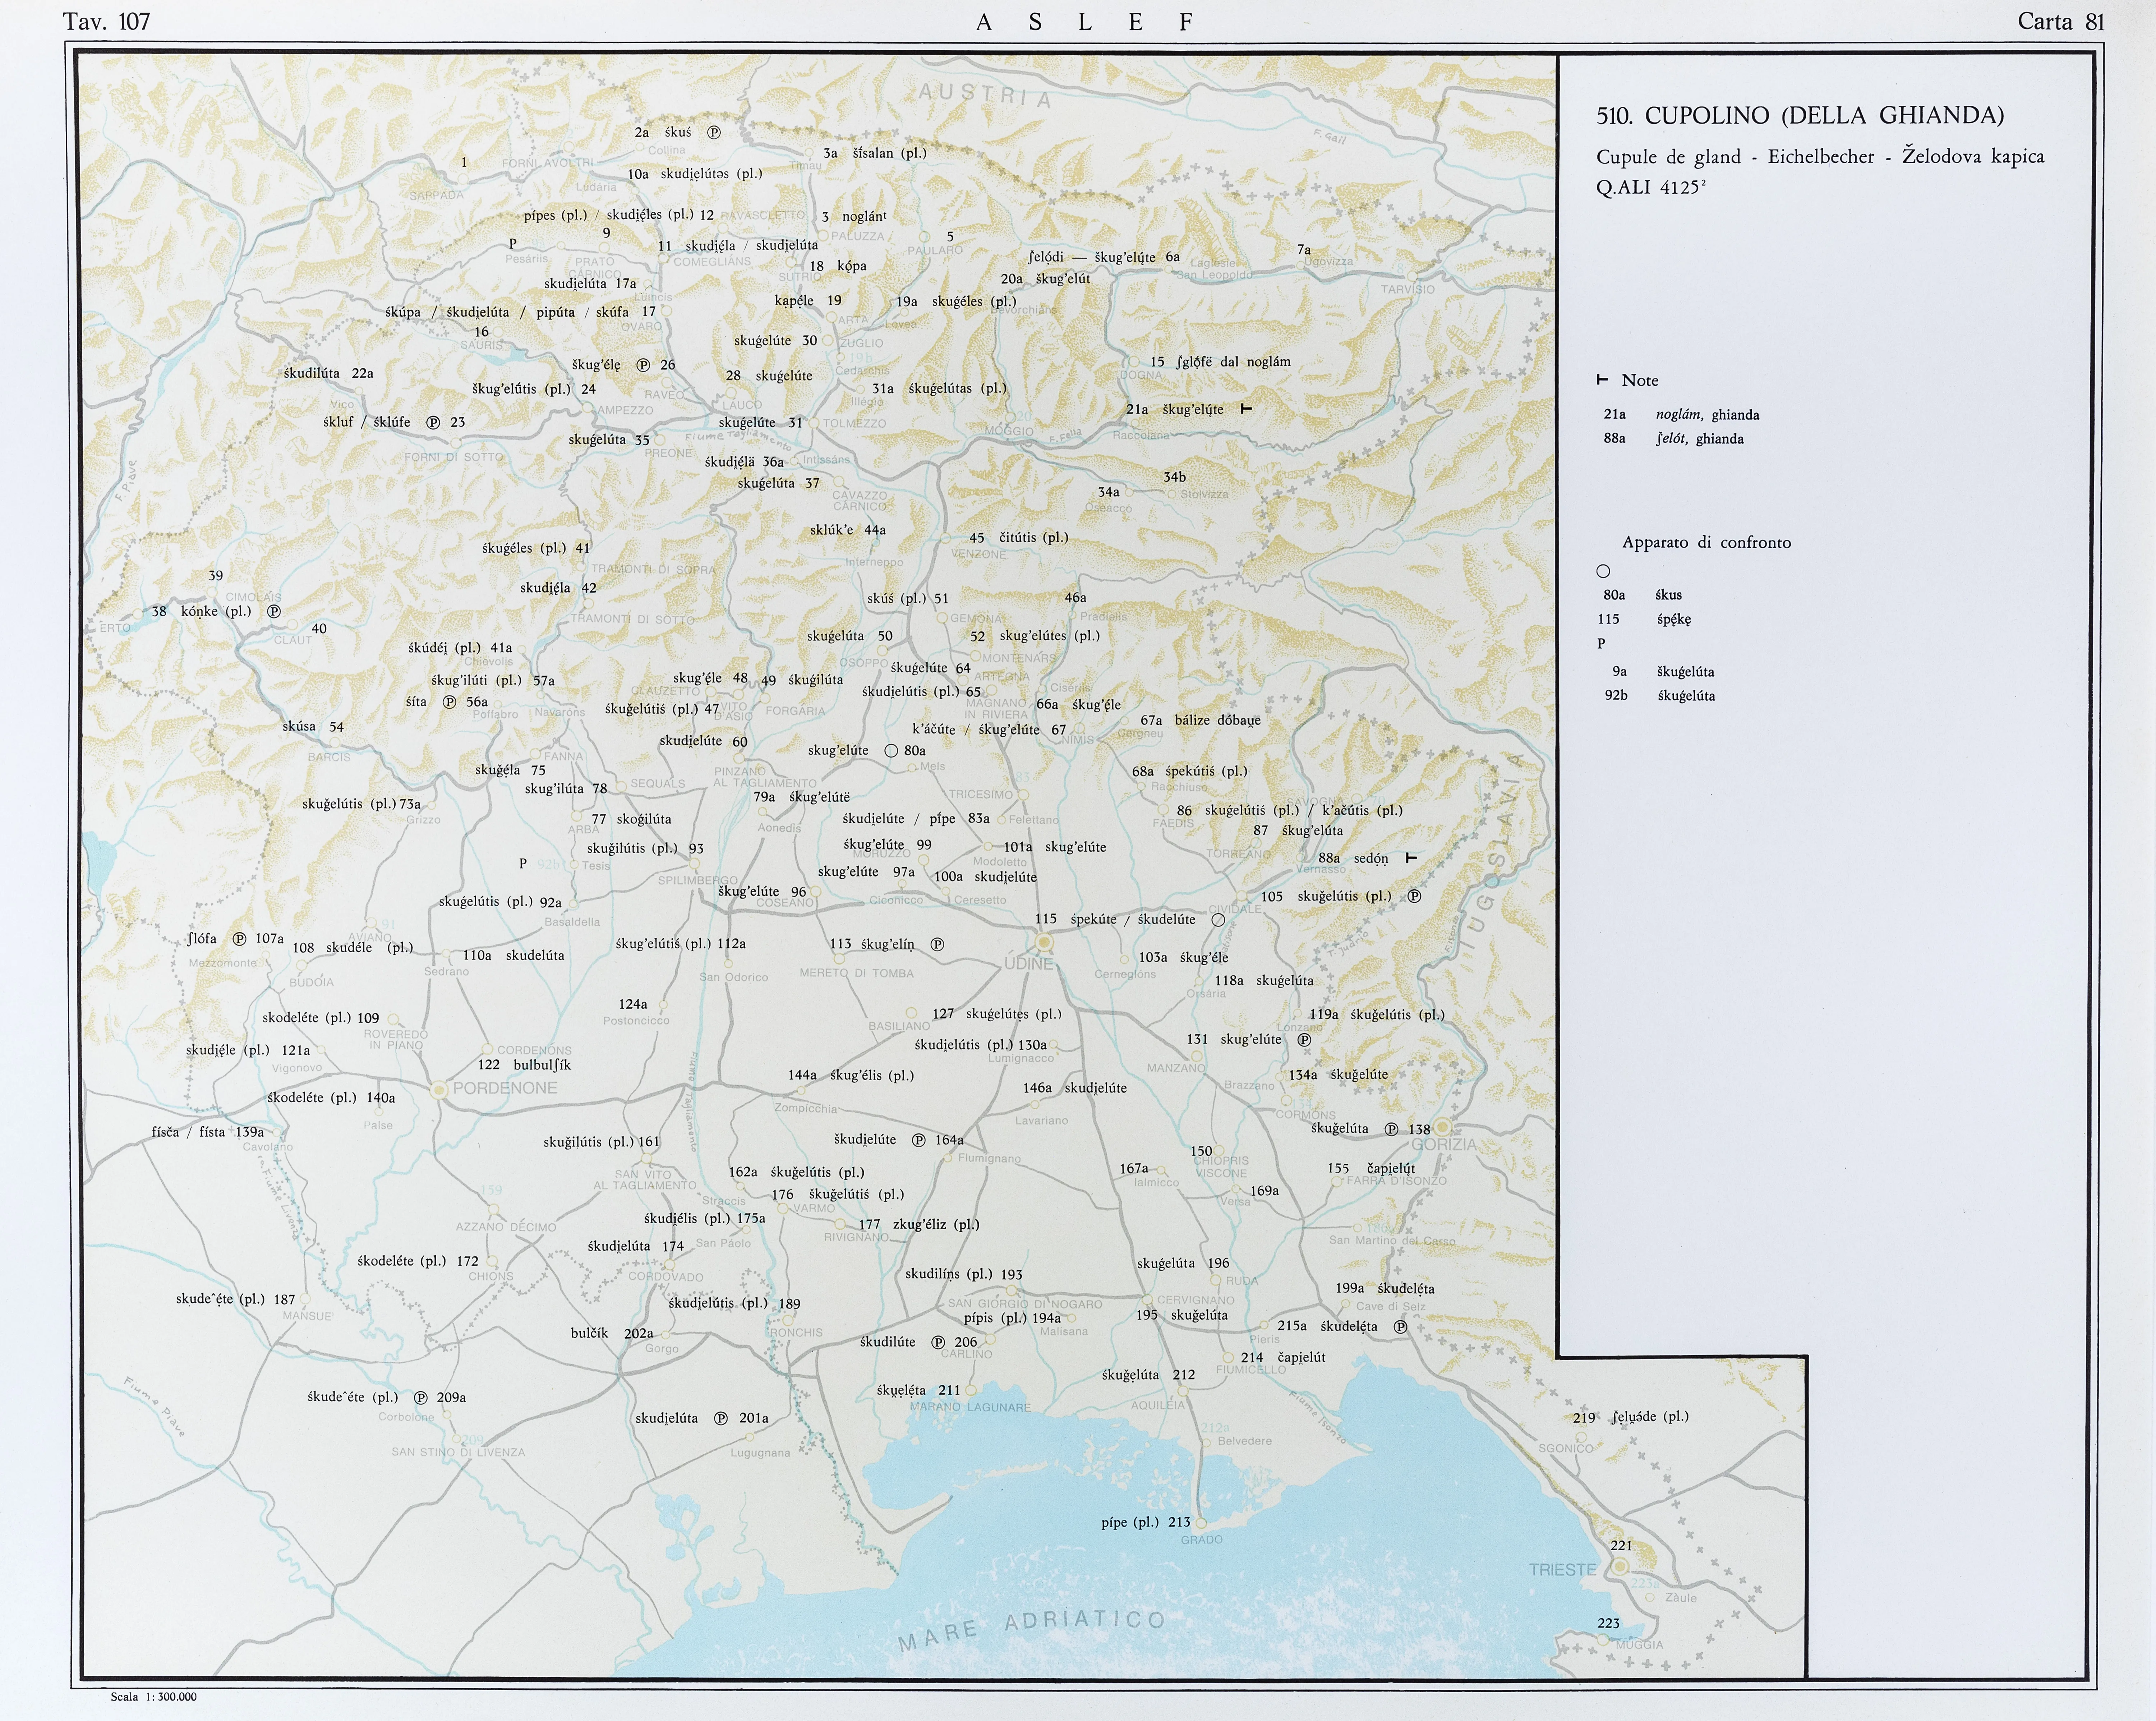2156x1721 pixels.
Task: Click the note symbol next to 88a sedón
Action: click(x=1411, y=858)
